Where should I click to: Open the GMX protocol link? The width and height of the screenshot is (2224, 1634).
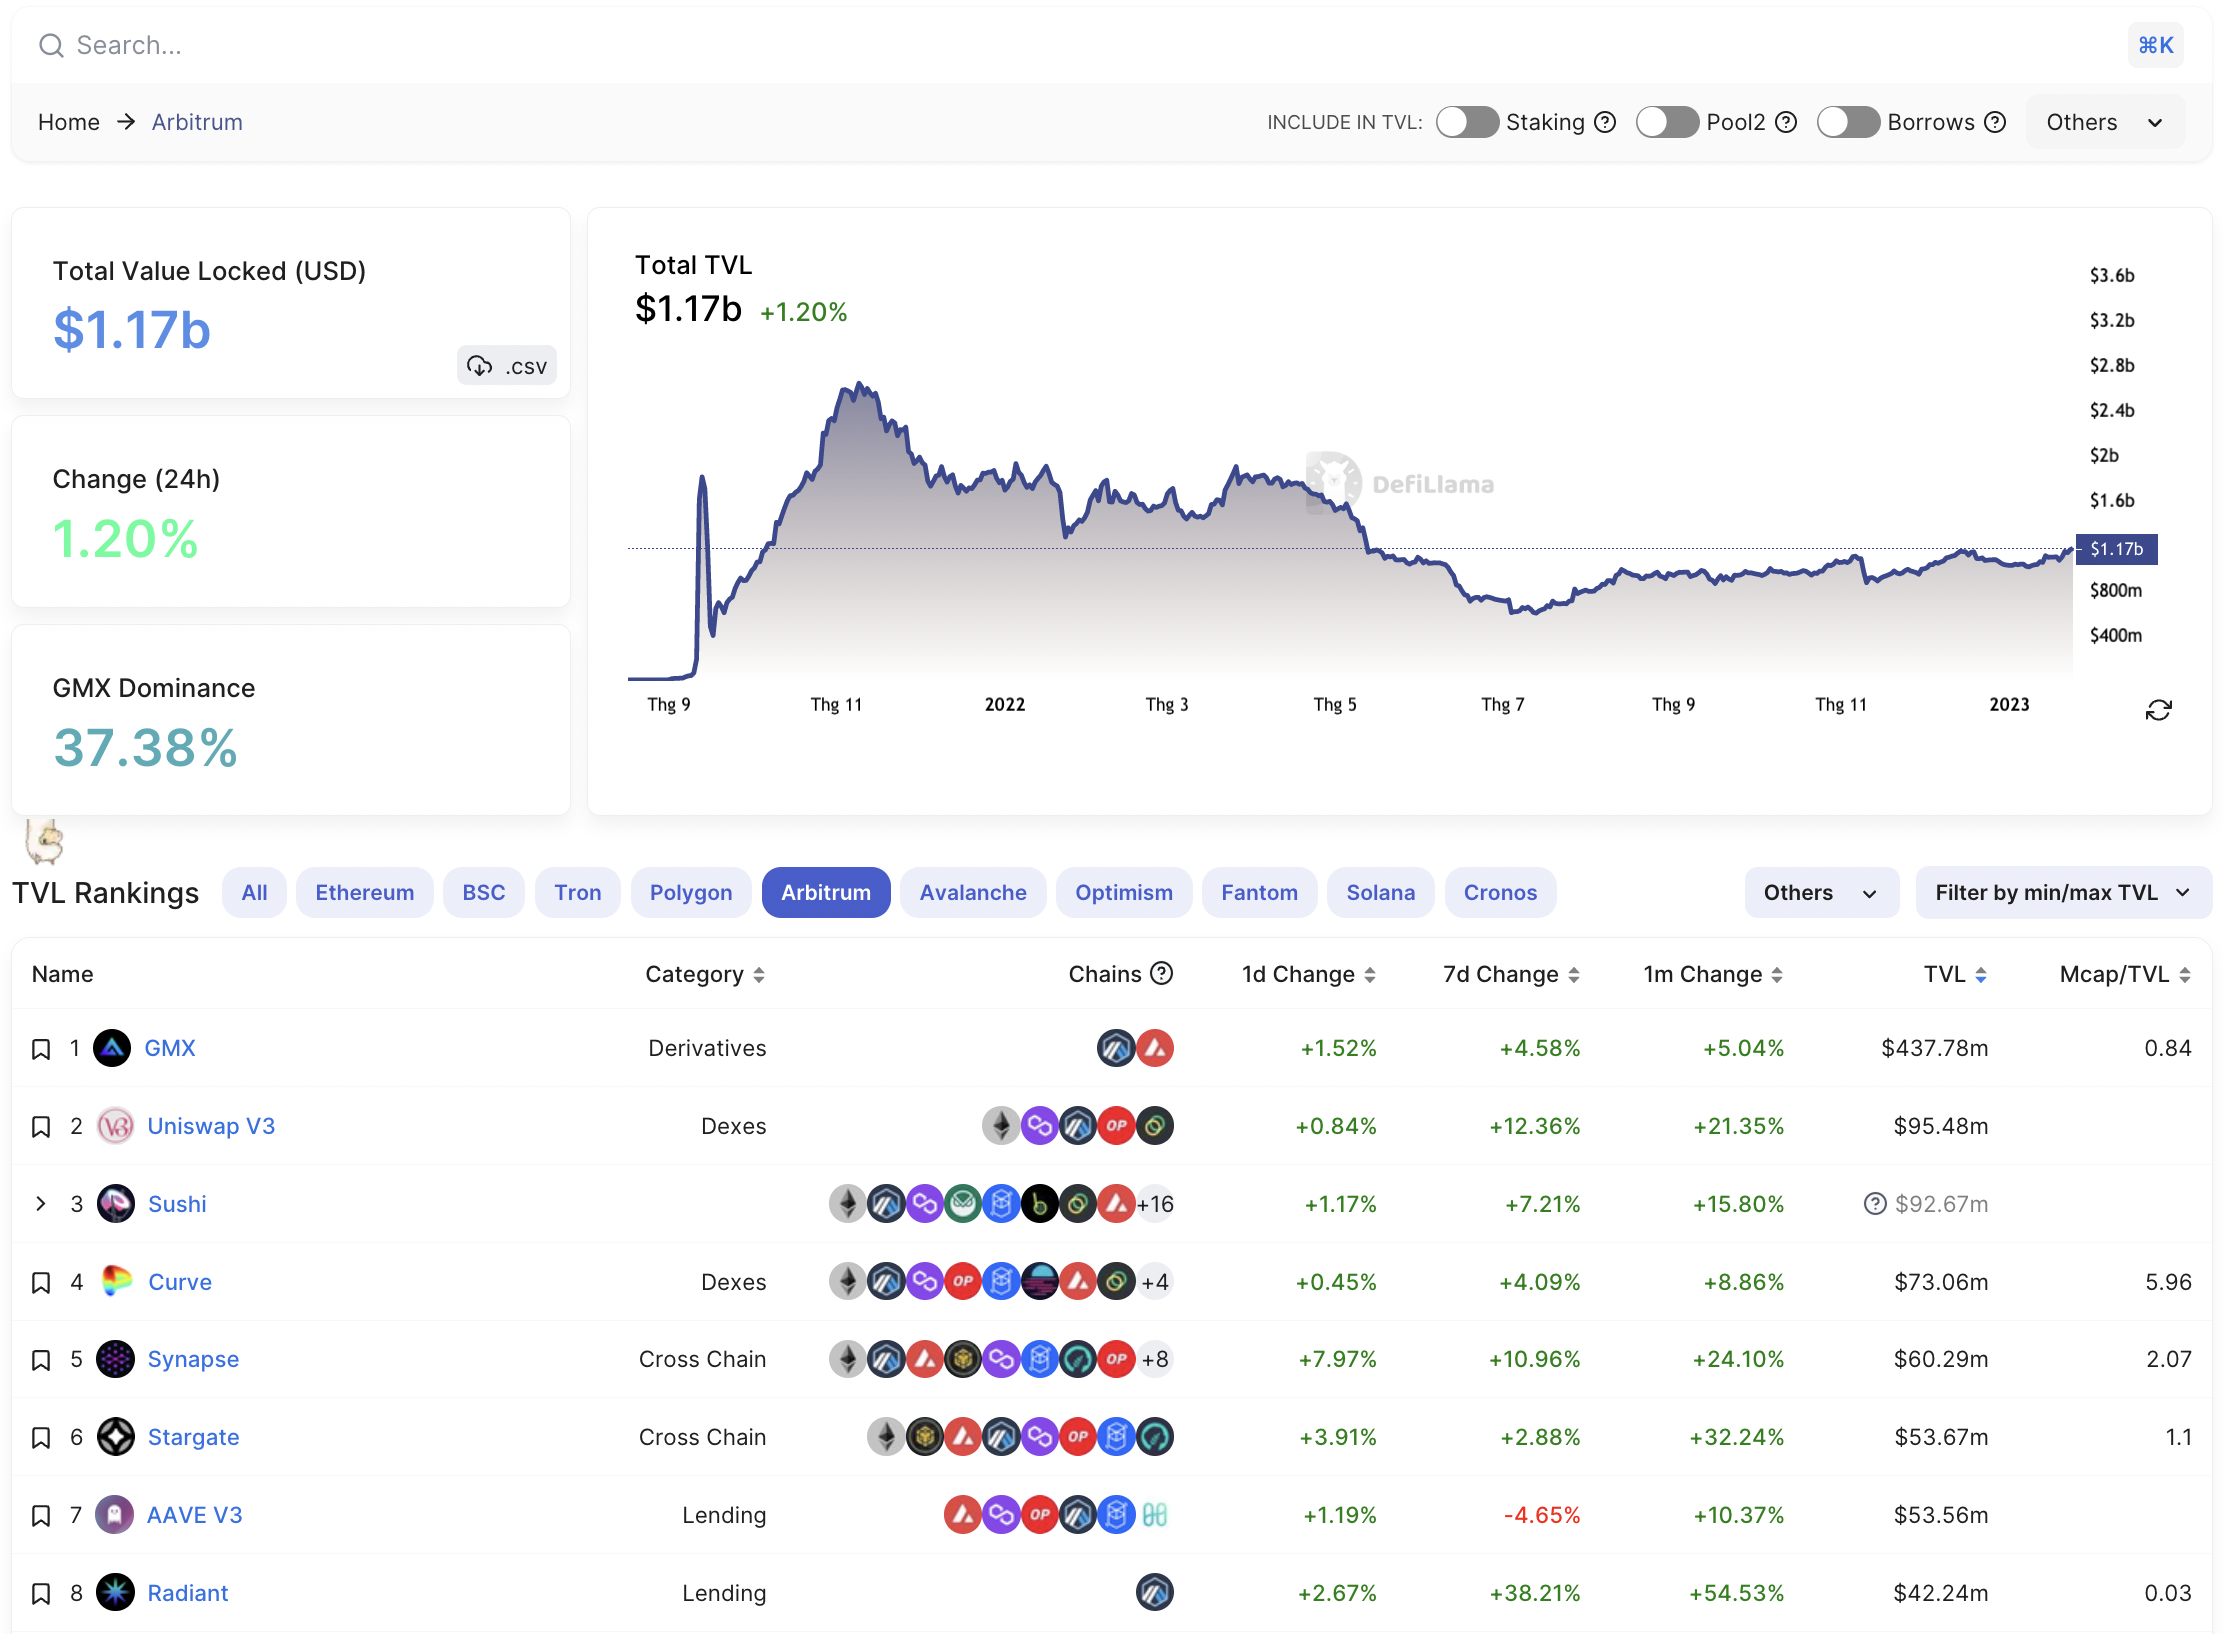(170, 1048)
